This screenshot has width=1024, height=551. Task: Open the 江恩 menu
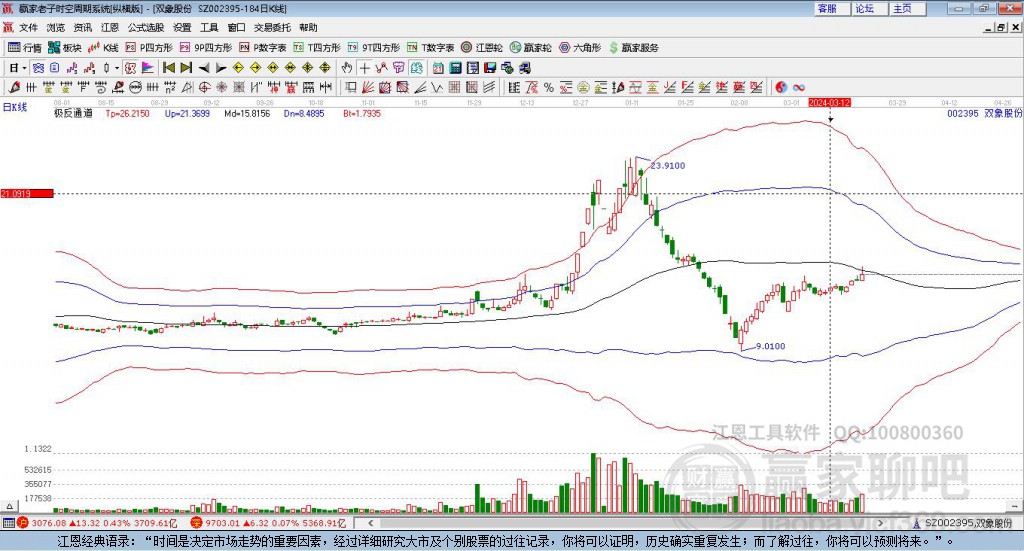click(x=110, y=27)
